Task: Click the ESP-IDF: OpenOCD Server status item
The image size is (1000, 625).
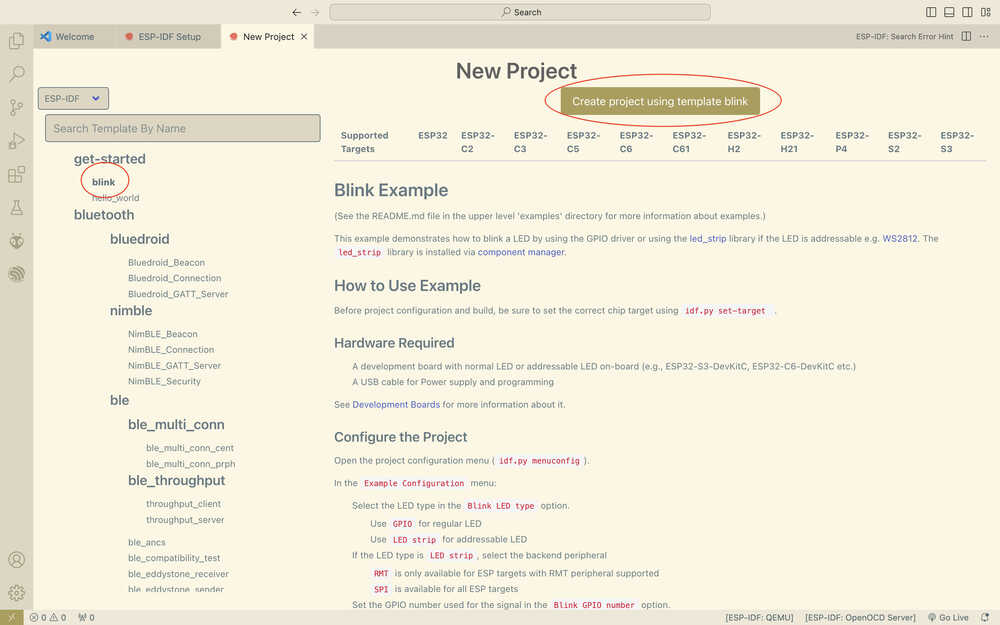Action: 860,617
